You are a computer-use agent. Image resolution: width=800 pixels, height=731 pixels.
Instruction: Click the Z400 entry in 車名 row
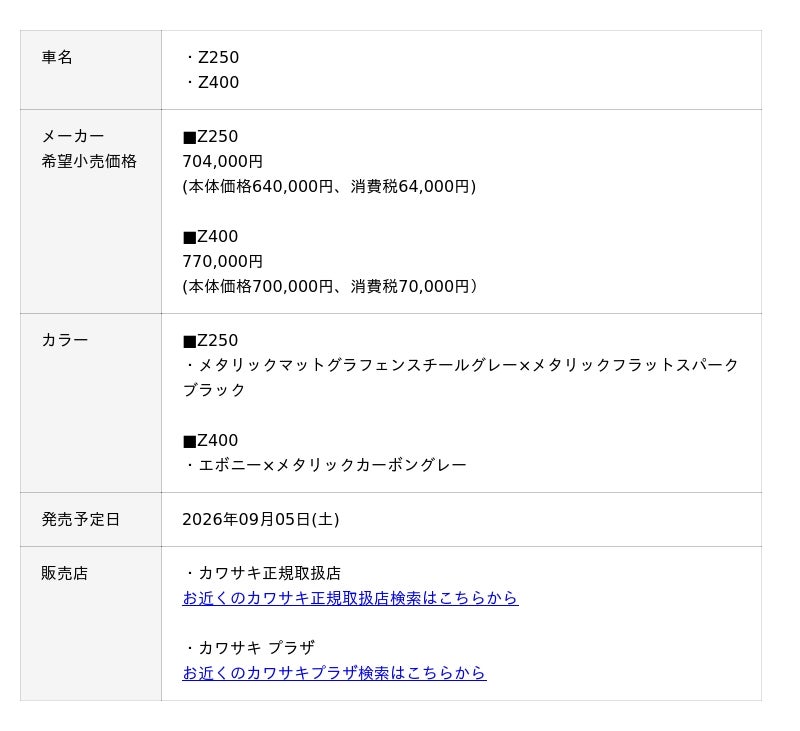coord(211,82)
